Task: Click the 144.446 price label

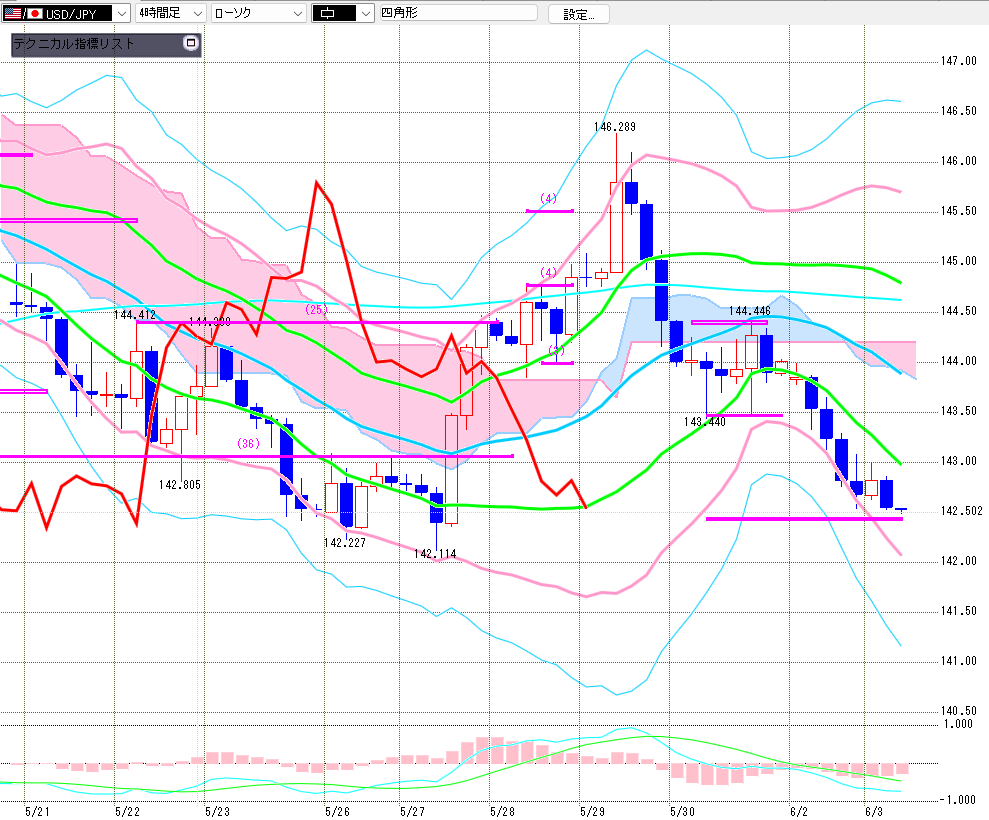Action: [749, 310]
